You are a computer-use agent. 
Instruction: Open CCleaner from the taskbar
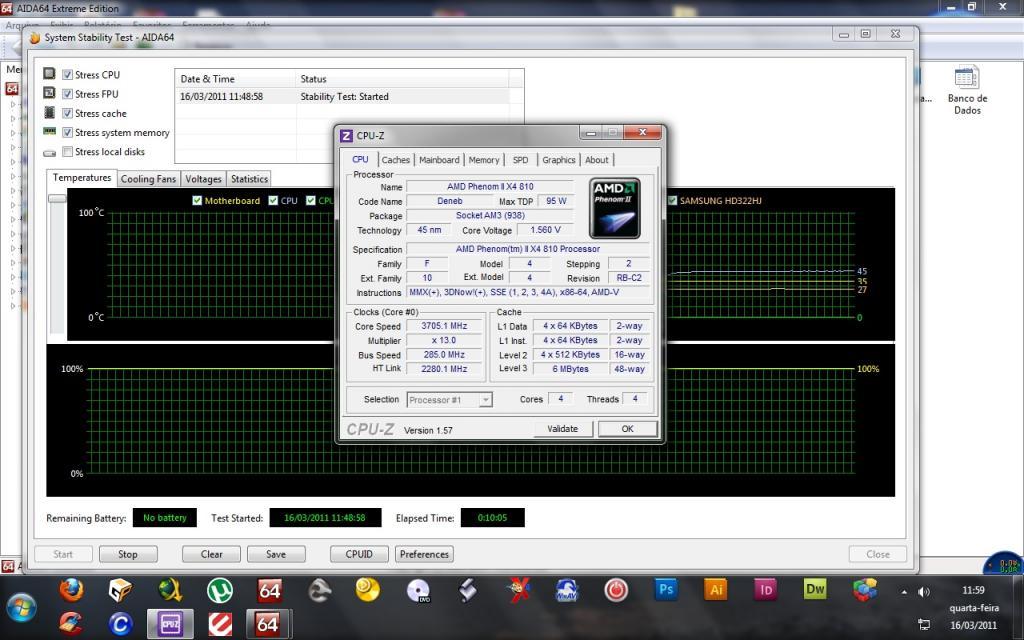[x=71, y=624]
